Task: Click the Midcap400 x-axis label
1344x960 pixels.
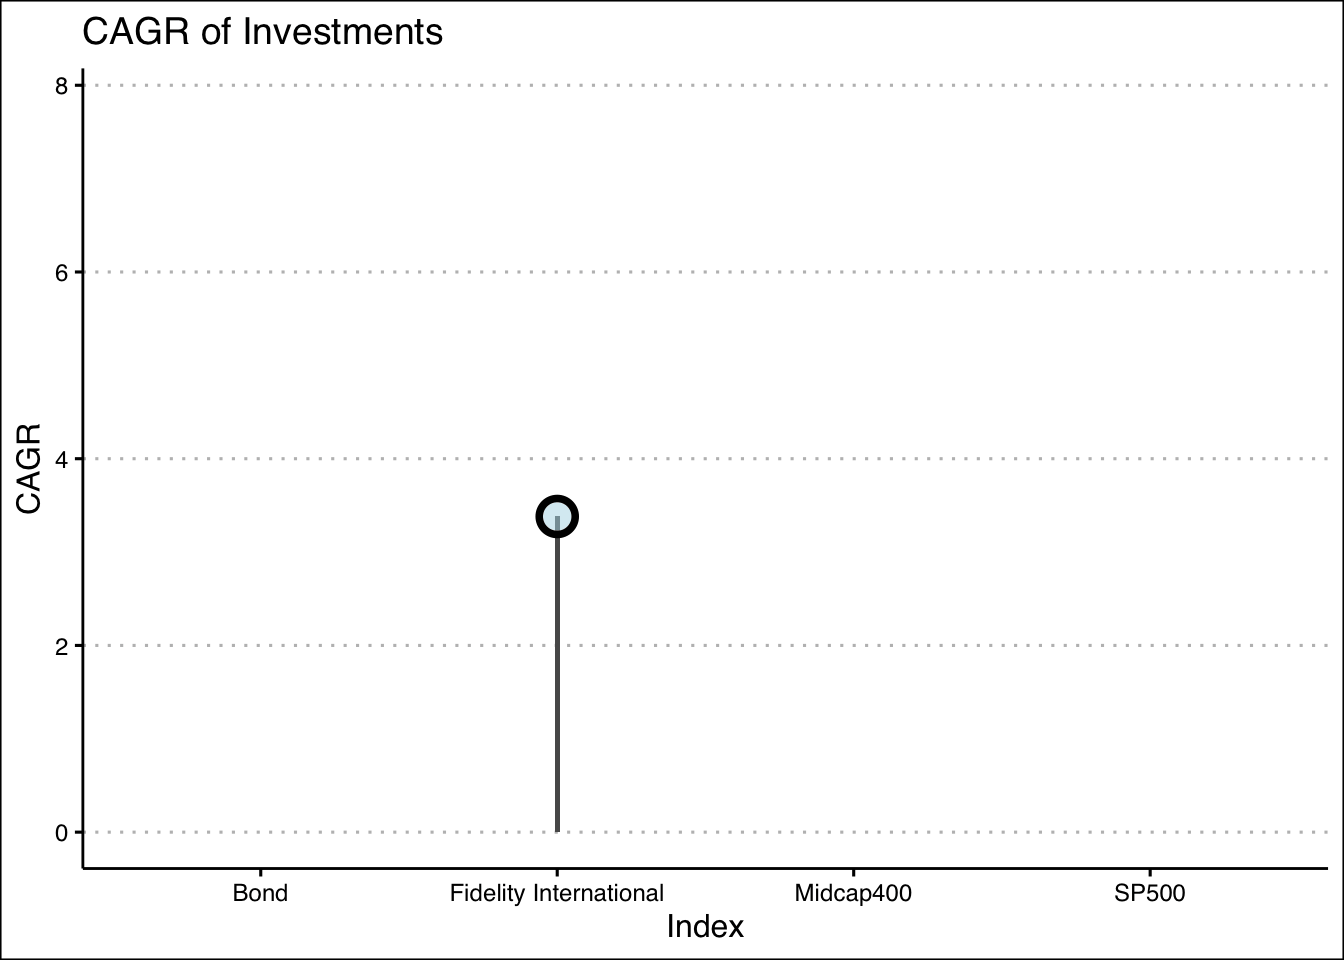Action: pos(853,893)
